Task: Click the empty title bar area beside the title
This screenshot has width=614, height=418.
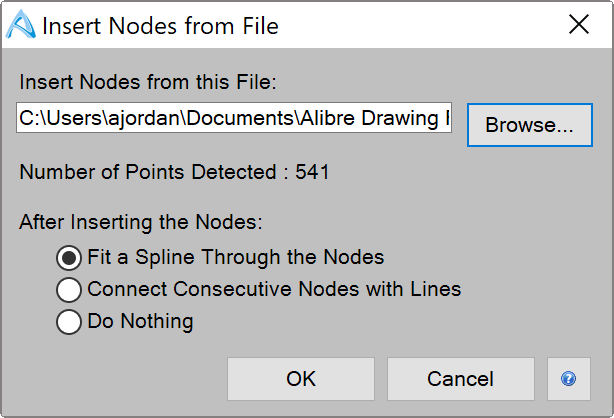Action: pos(423,25)
